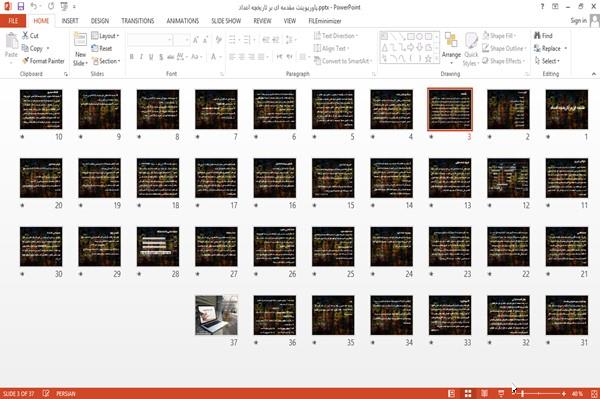
Task: Click the PowerPoint Help question mark
Action: (542, 7)
